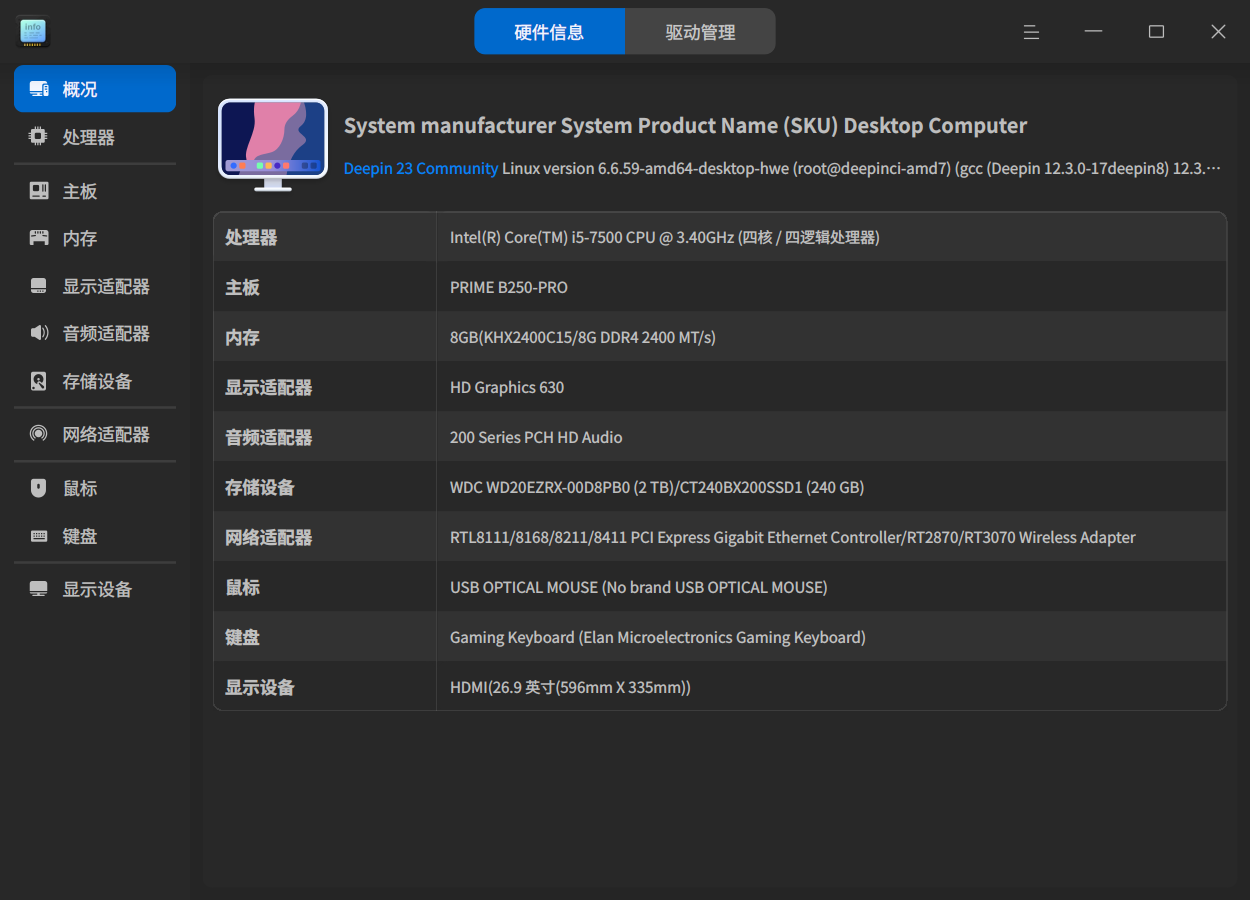This screenshot has height=900, width=1250.
Task: Open the Deepin 23 Community link
Action: point(421,168)
